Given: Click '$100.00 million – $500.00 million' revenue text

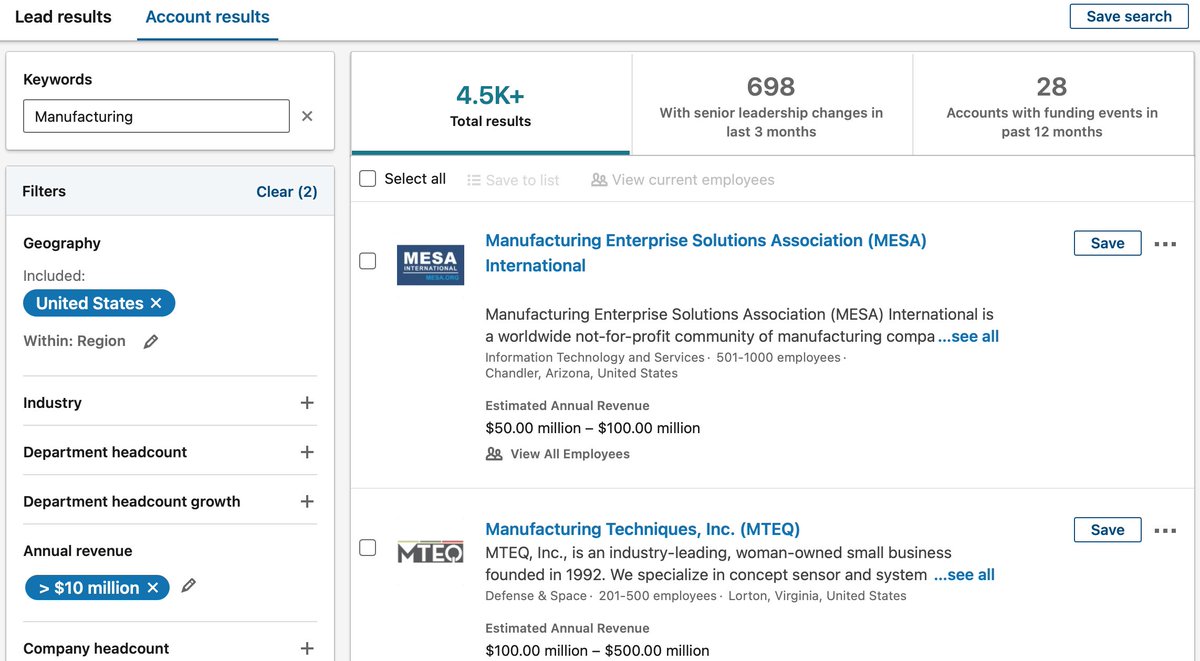Looking at the screenshot, I should click(x=597, y=651).
